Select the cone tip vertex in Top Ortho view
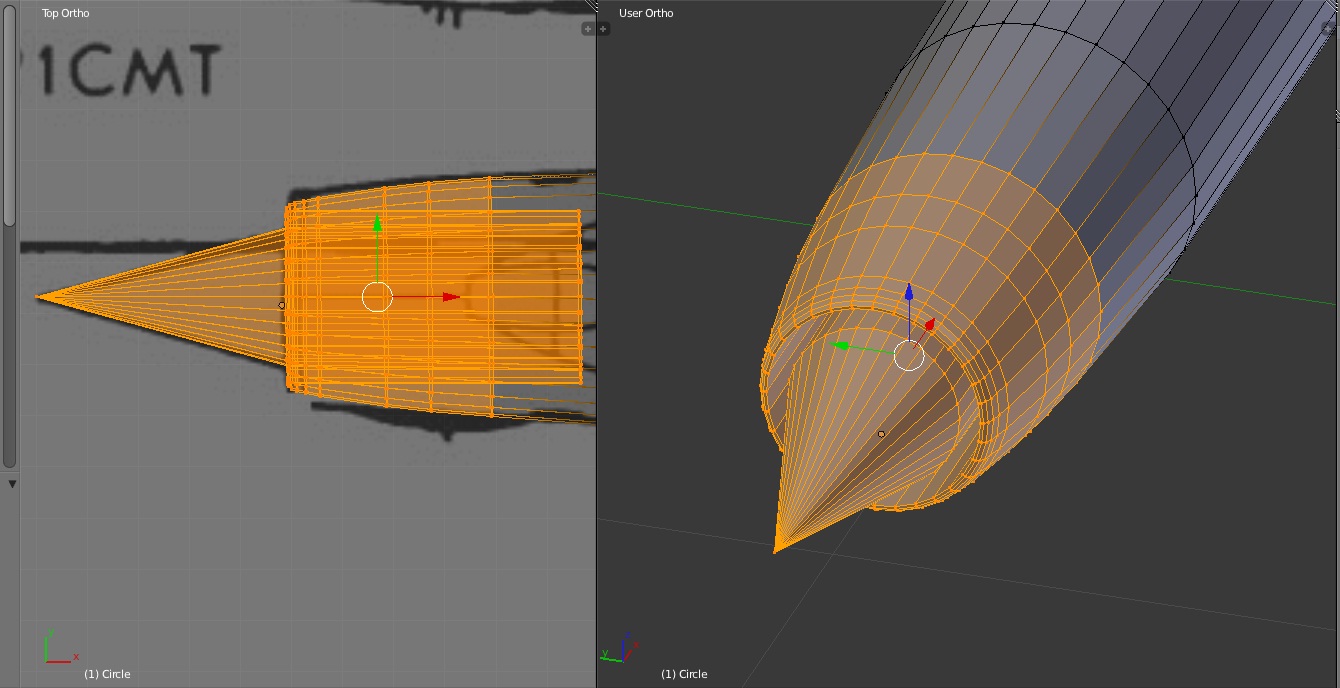 (x=38, y=296)
